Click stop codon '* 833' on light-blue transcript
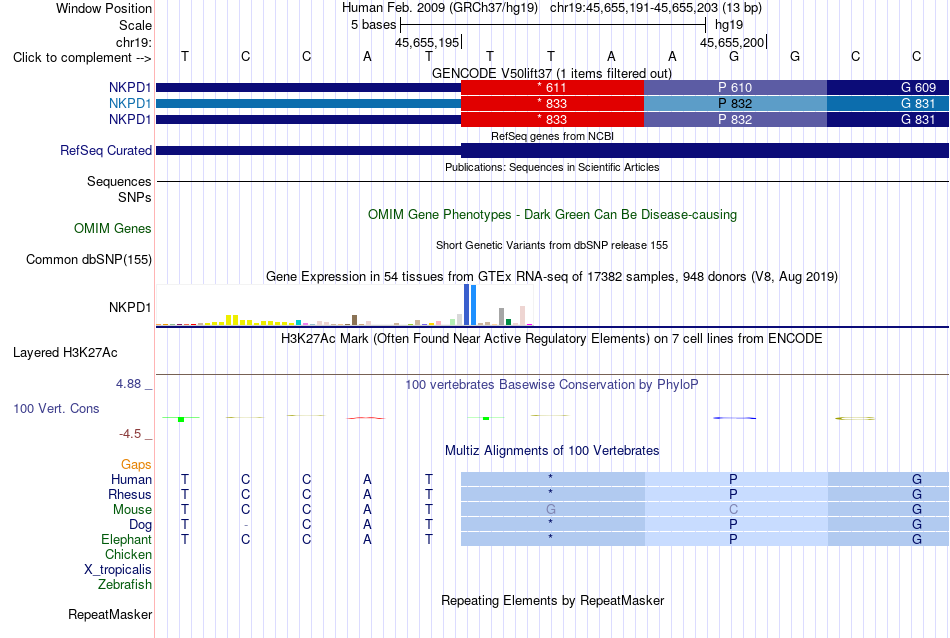Screen dimensions: 950x638 [x=552, y=104]
